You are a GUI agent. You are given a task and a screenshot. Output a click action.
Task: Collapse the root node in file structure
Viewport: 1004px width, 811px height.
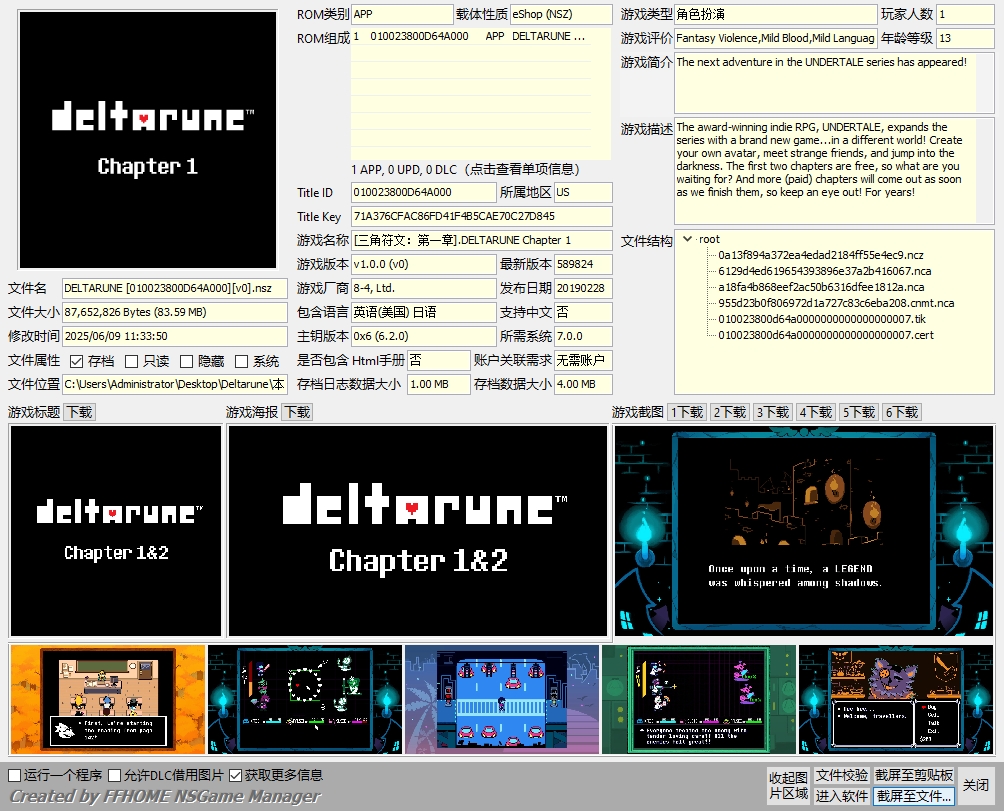687,239
